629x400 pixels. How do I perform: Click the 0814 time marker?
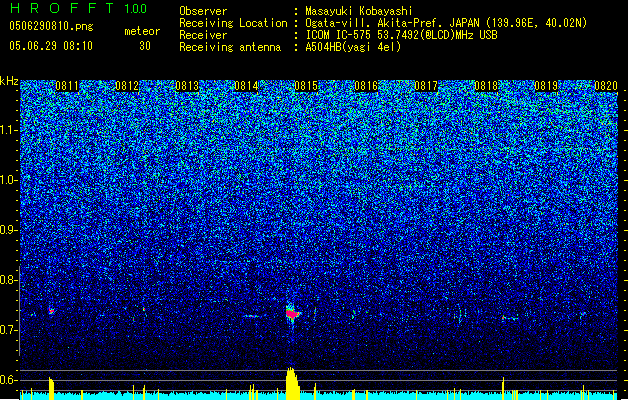click(246, 86)
